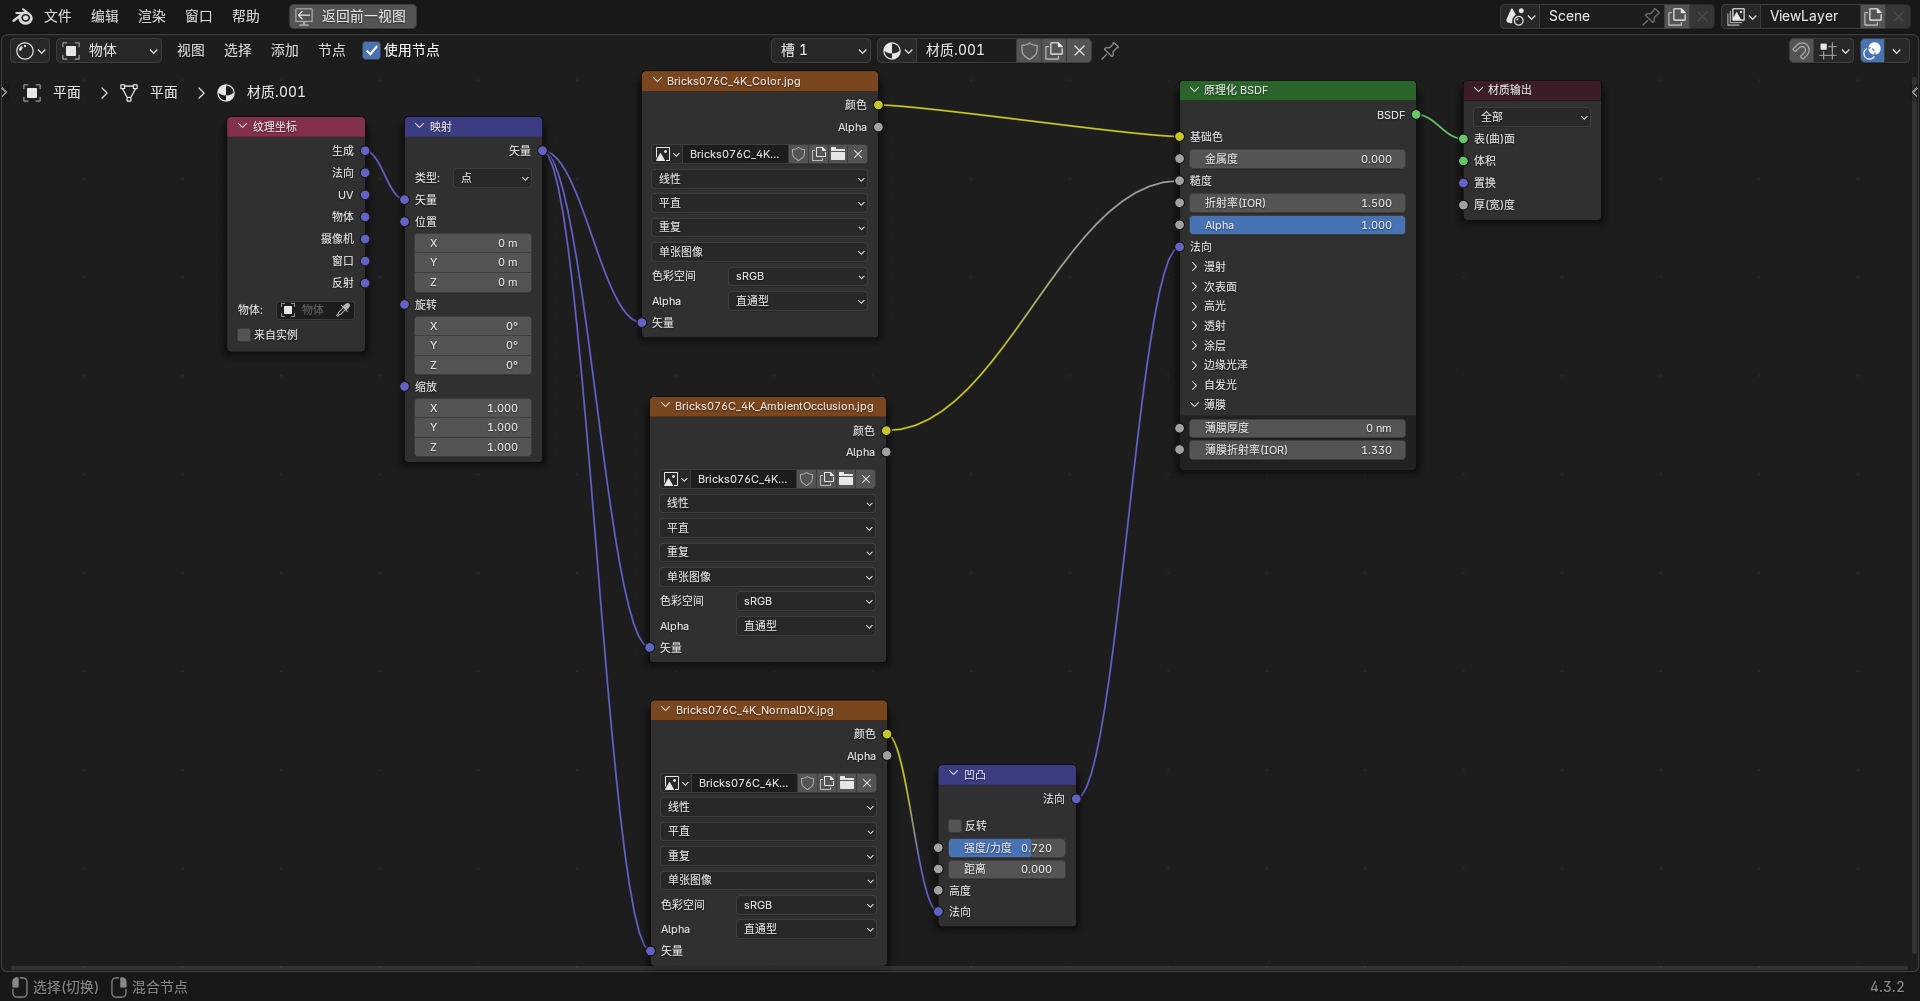The image size is (1920, 1001).
Task: Open the 槽 1 slot dropdown
Action: point(822,51)
